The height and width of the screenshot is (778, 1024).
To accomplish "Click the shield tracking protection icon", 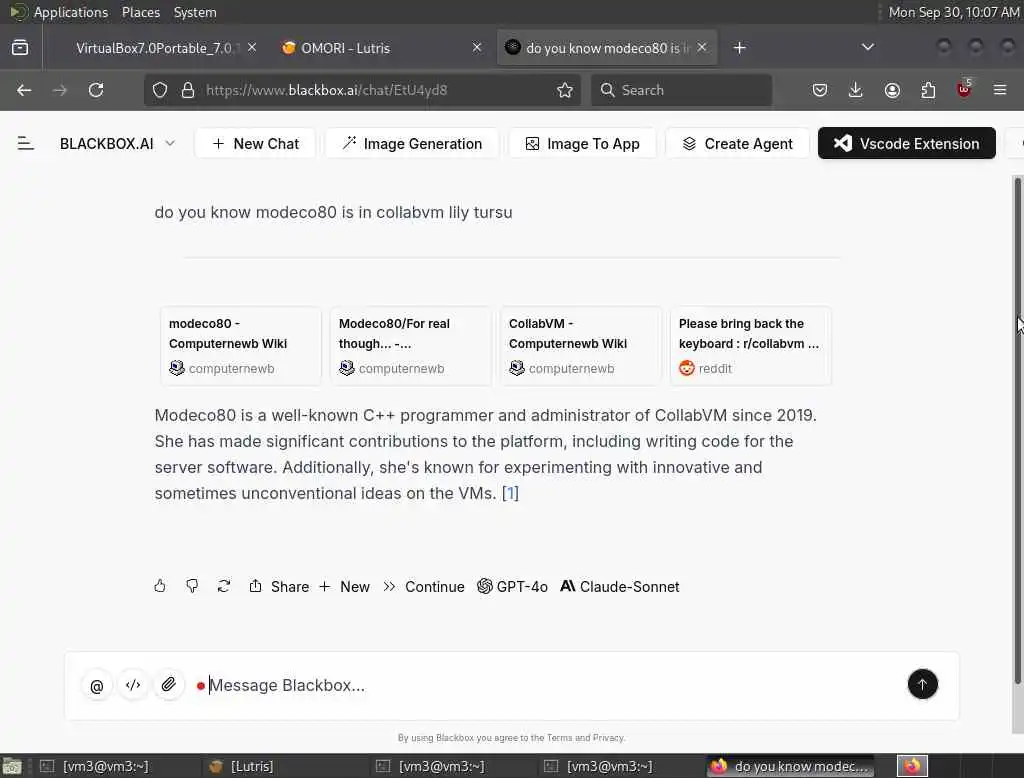I will point(160,90).
